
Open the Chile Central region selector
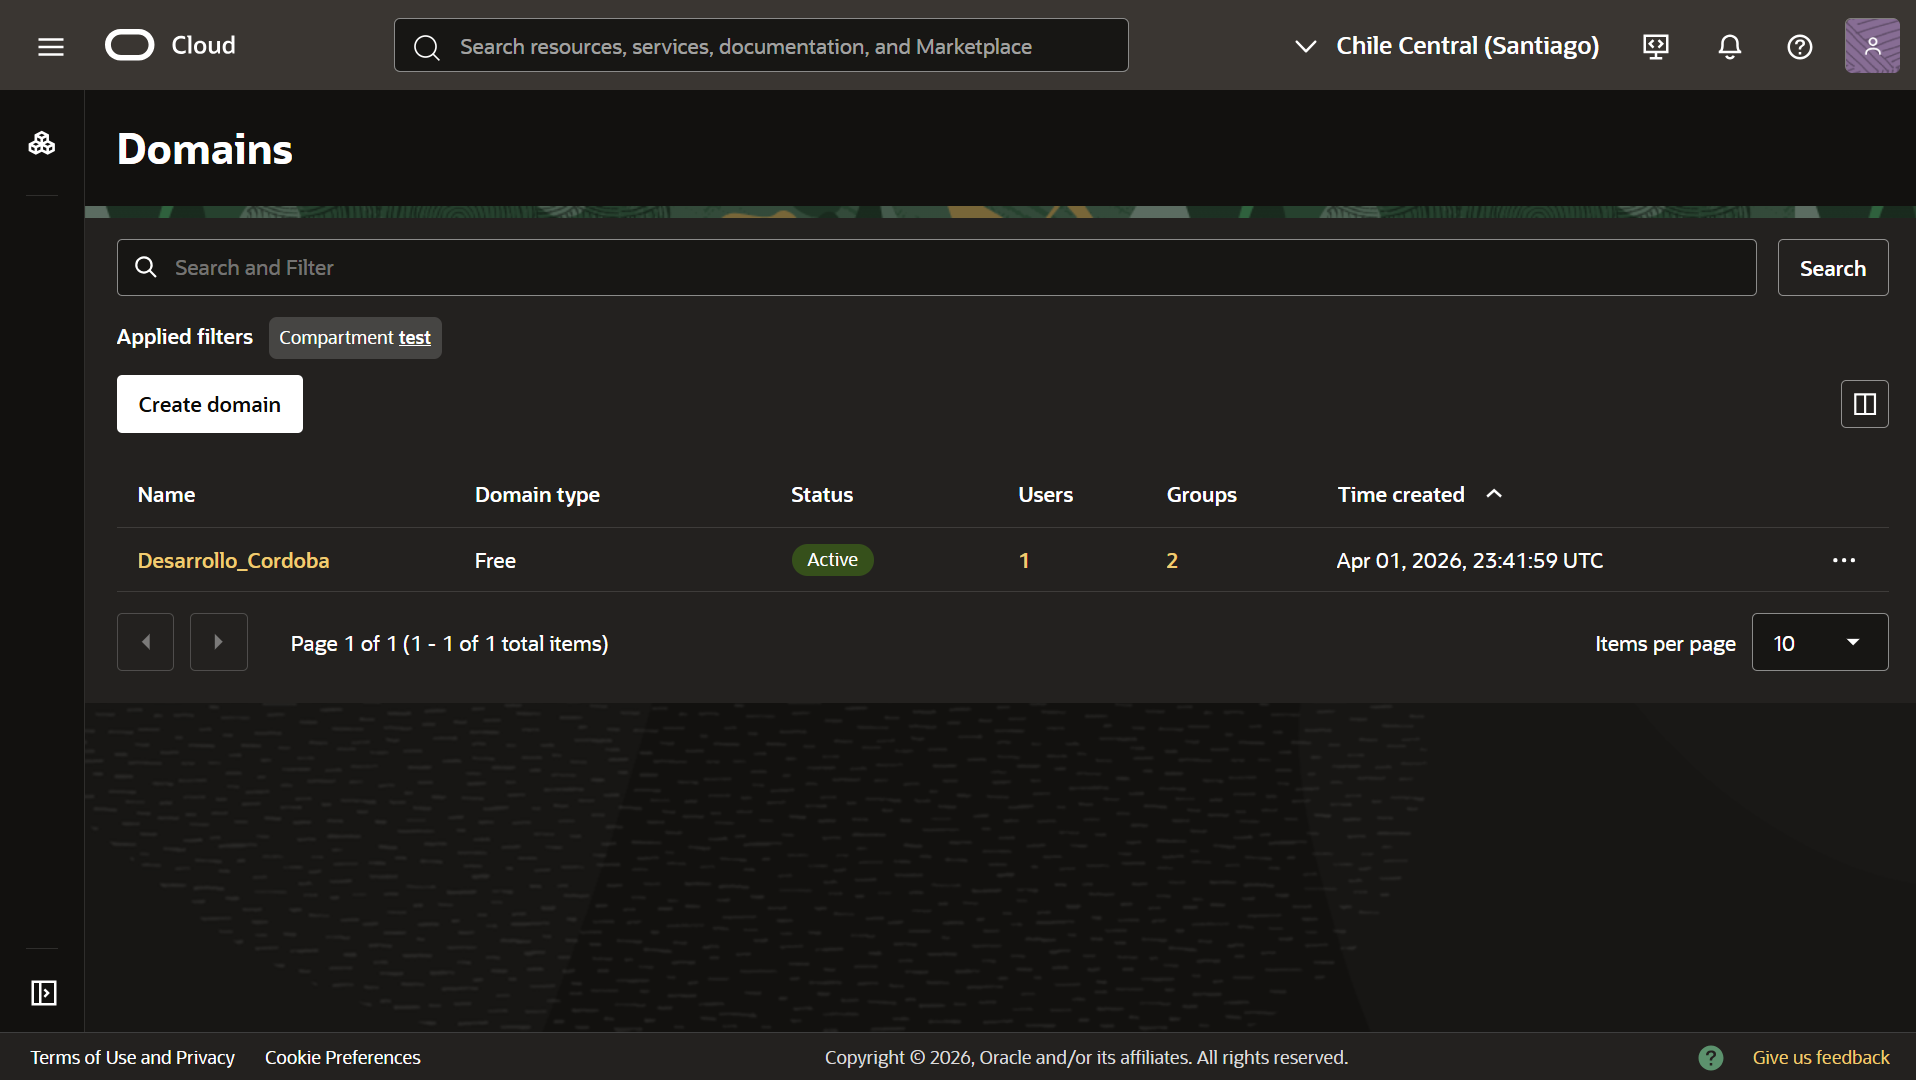1445,45
